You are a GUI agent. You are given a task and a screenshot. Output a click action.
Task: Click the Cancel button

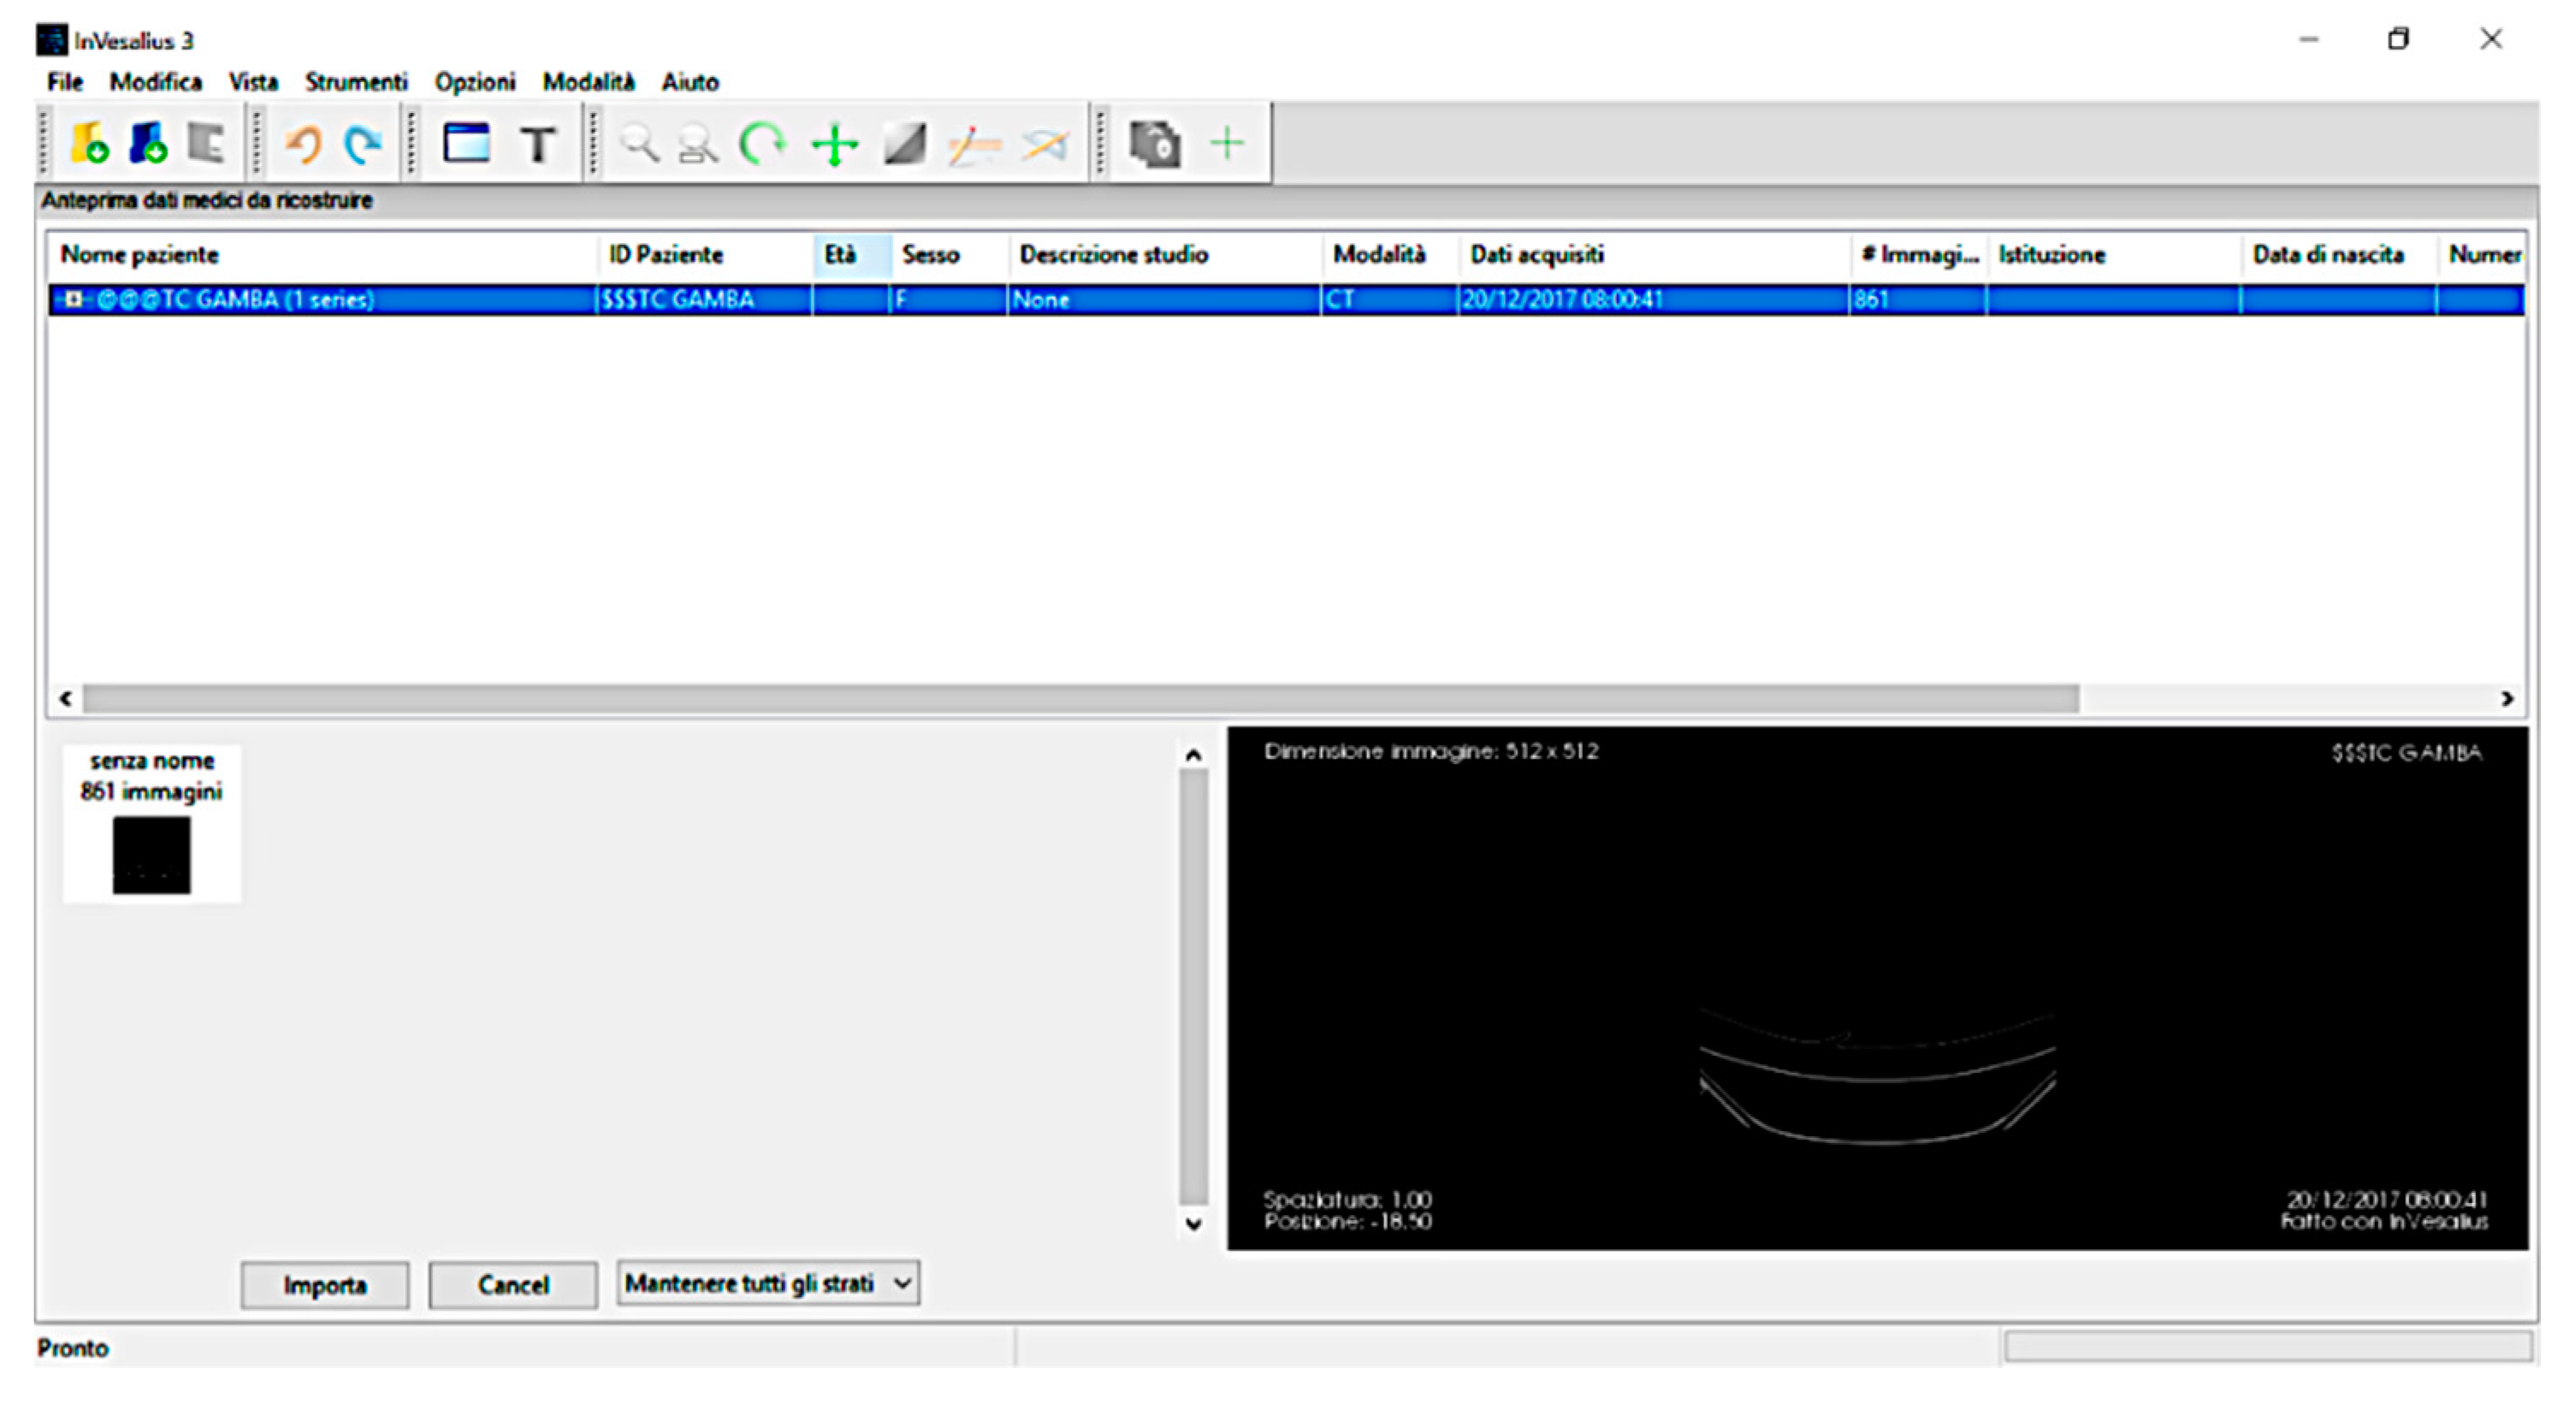click(513, 1285)
